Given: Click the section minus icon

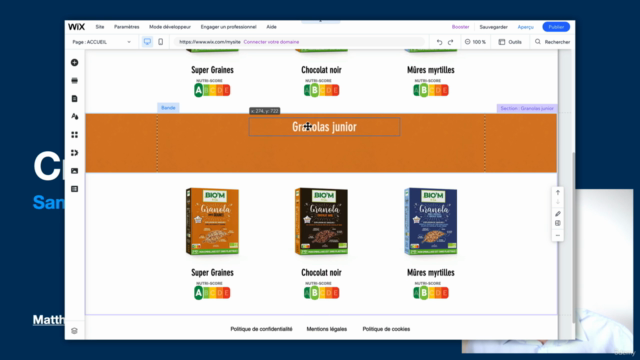Looking at the screenshot, I should pos(558,236).
